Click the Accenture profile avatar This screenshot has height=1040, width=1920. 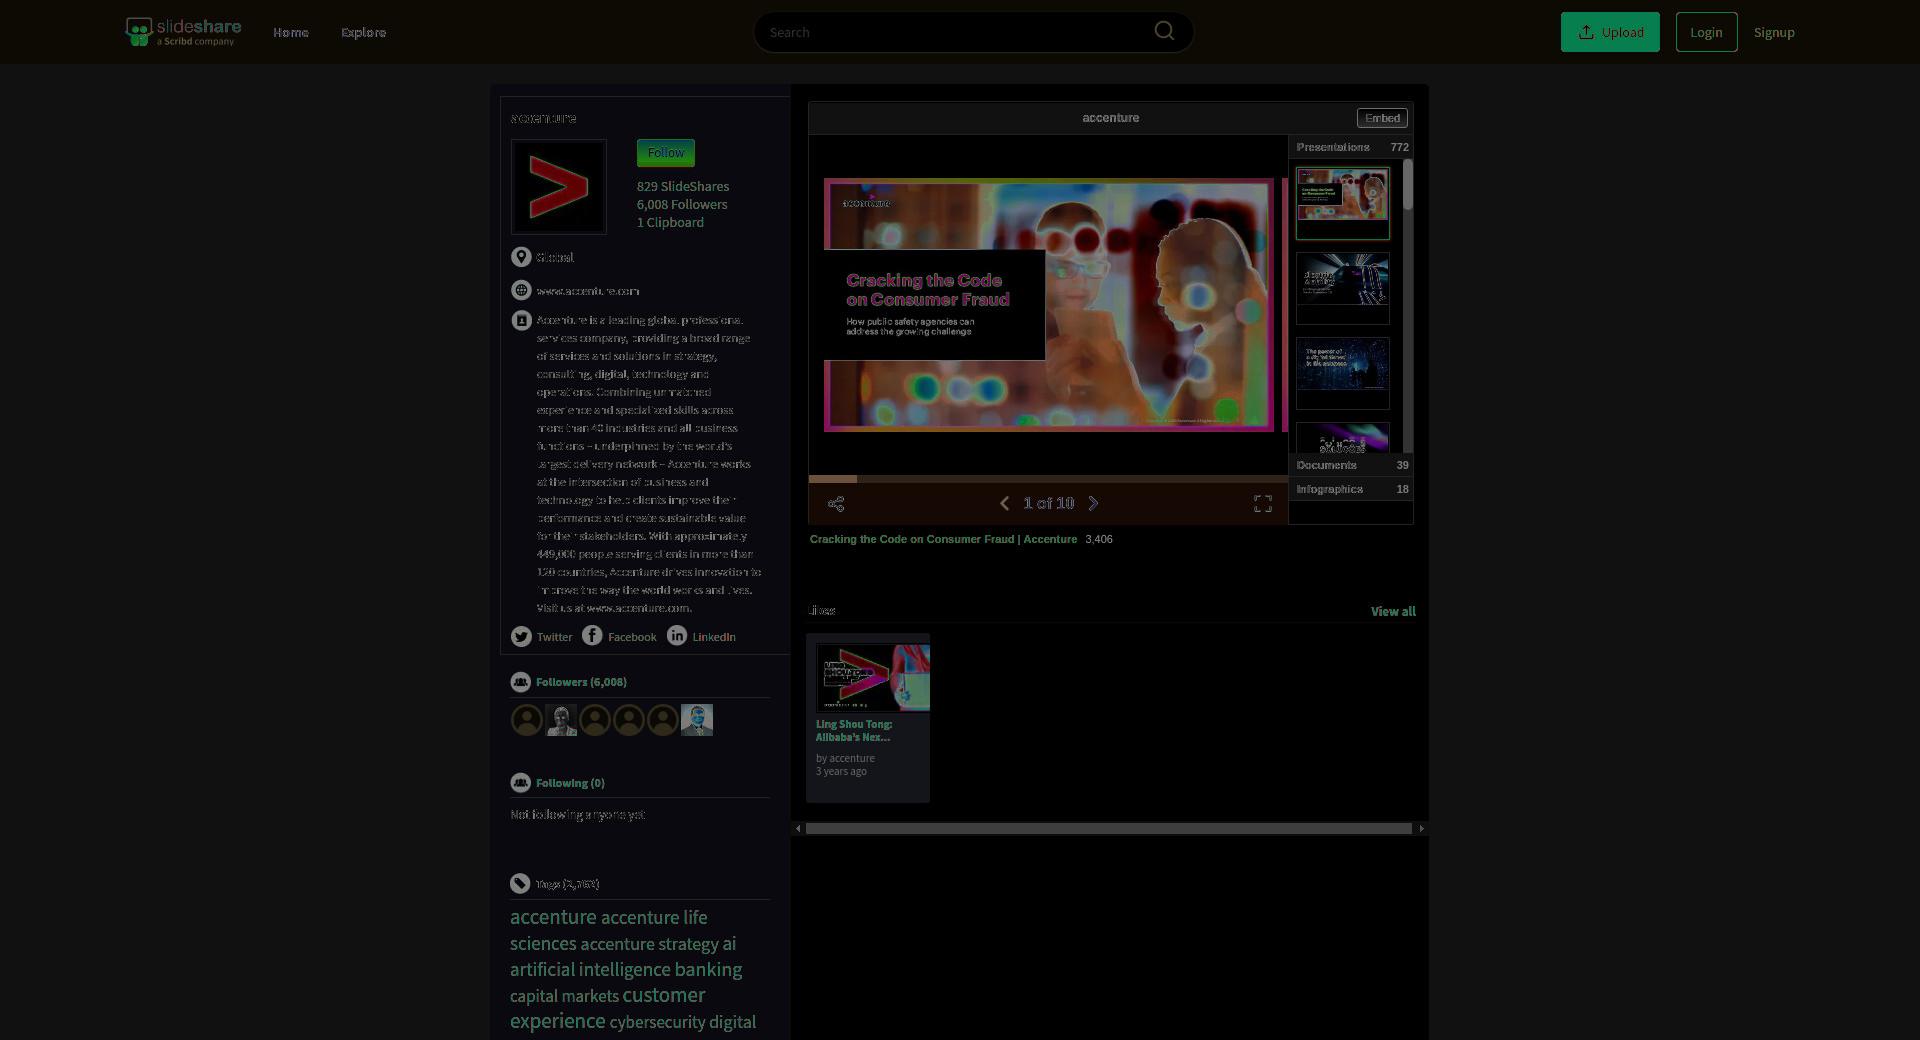coord(558,187)
